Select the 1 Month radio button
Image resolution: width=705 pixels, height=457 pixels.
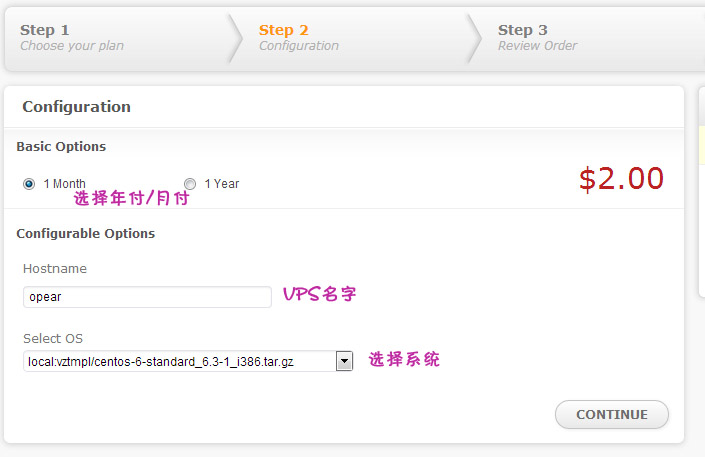(x=29, y=184)
